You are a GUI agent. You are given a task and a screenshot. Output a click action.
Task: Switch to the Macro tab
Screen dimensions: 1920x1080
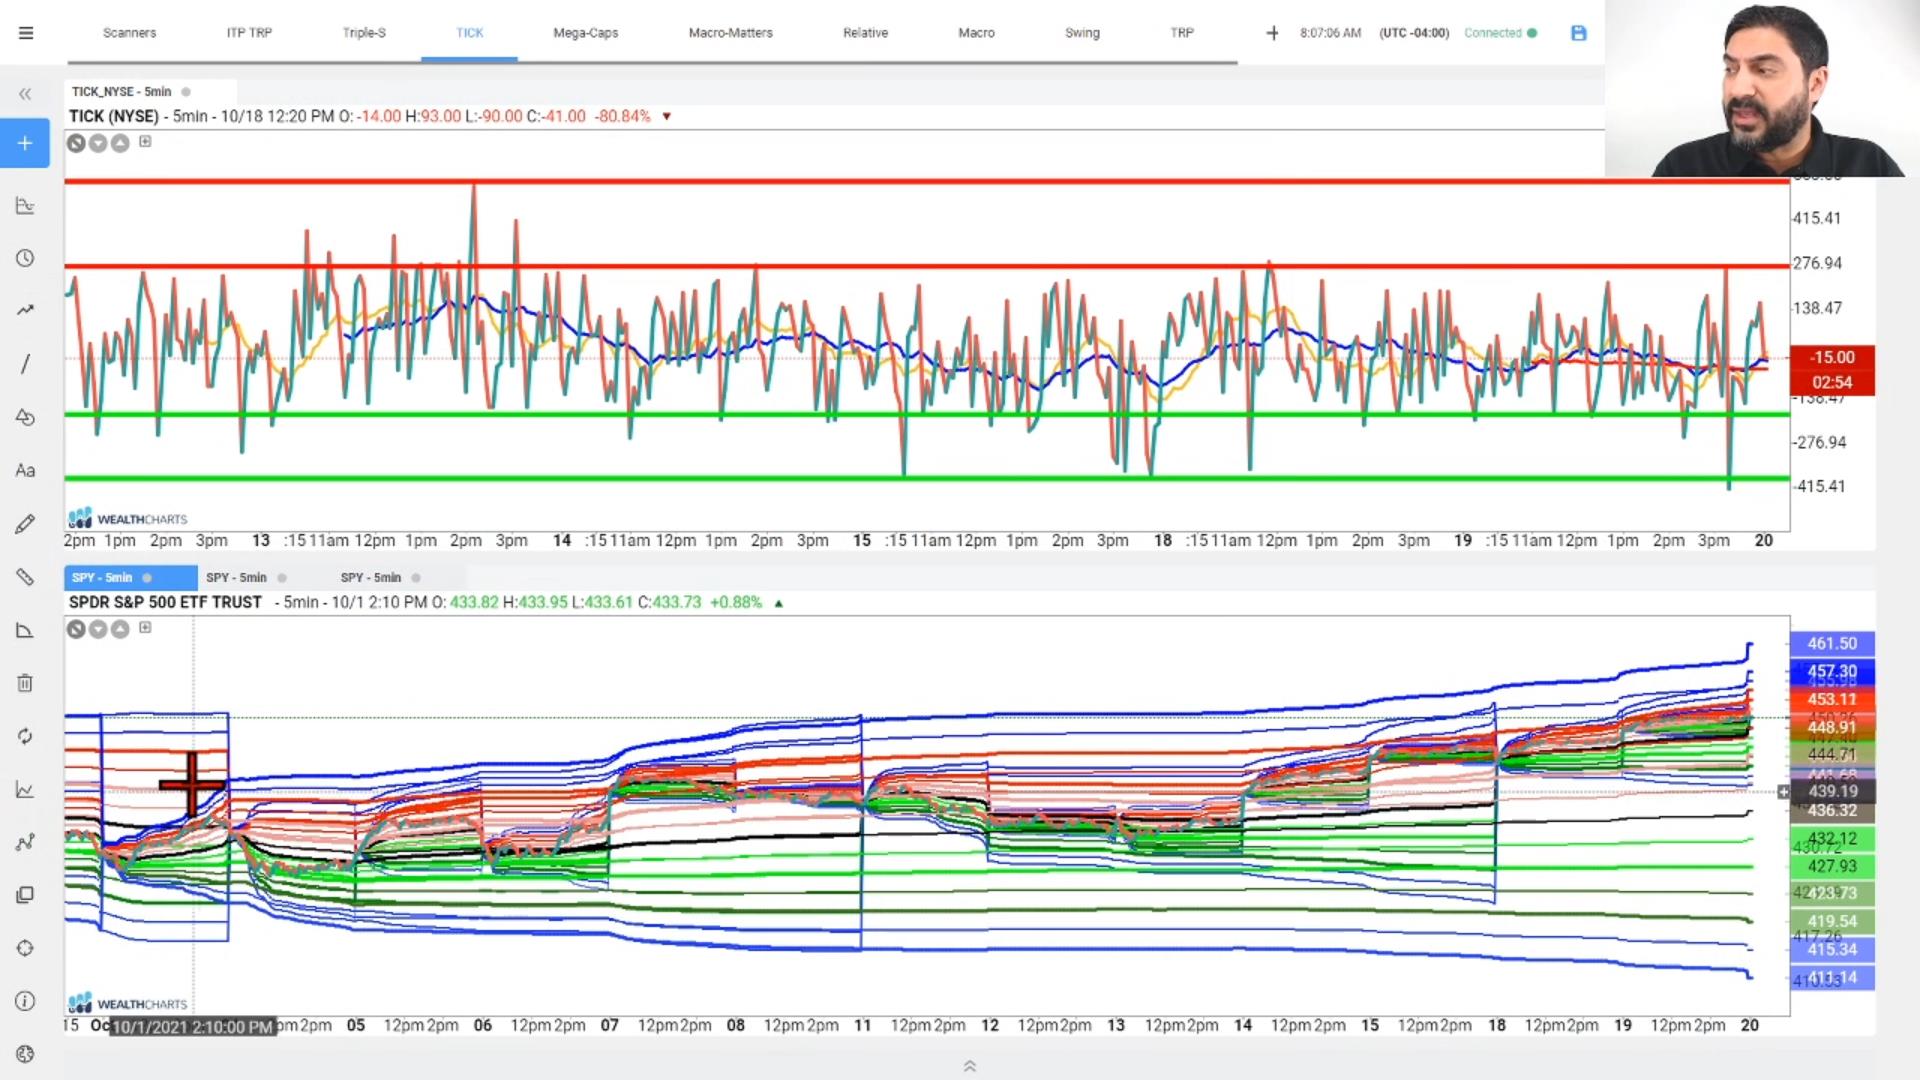point(977,33)
